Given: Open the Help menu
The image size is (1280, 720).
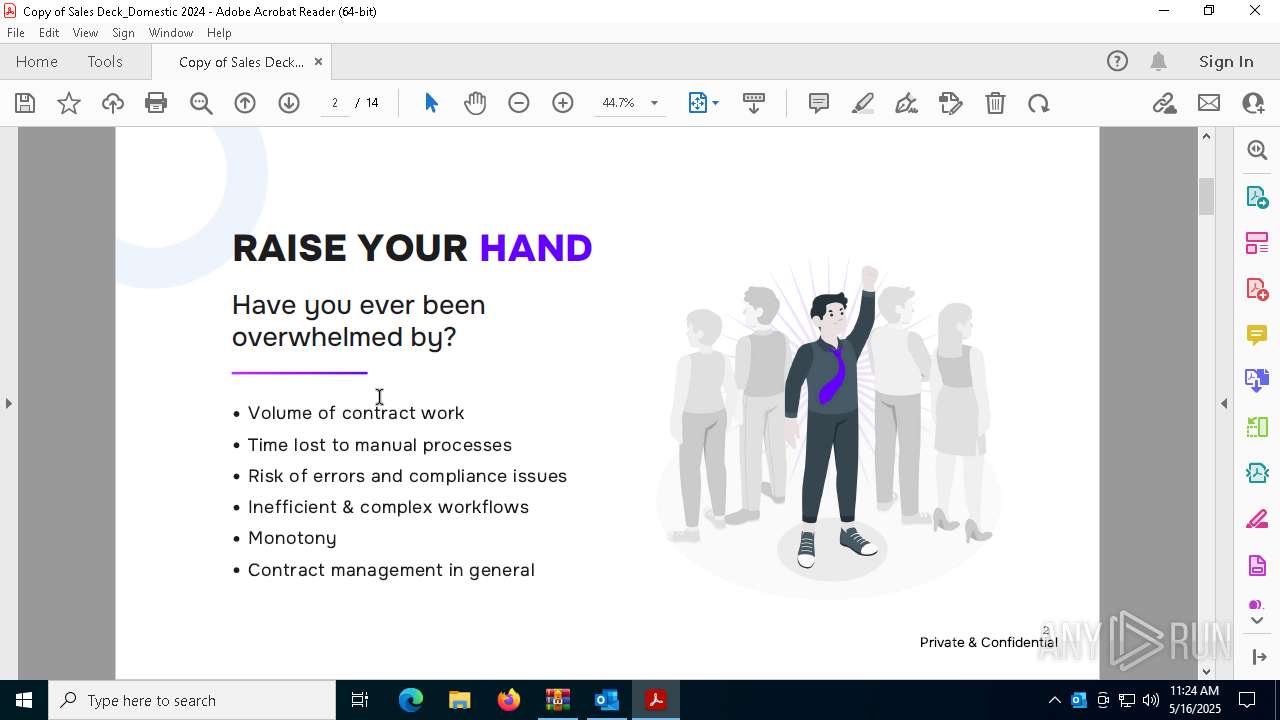Looking at the screenshot, I should [x=219, y=33].
